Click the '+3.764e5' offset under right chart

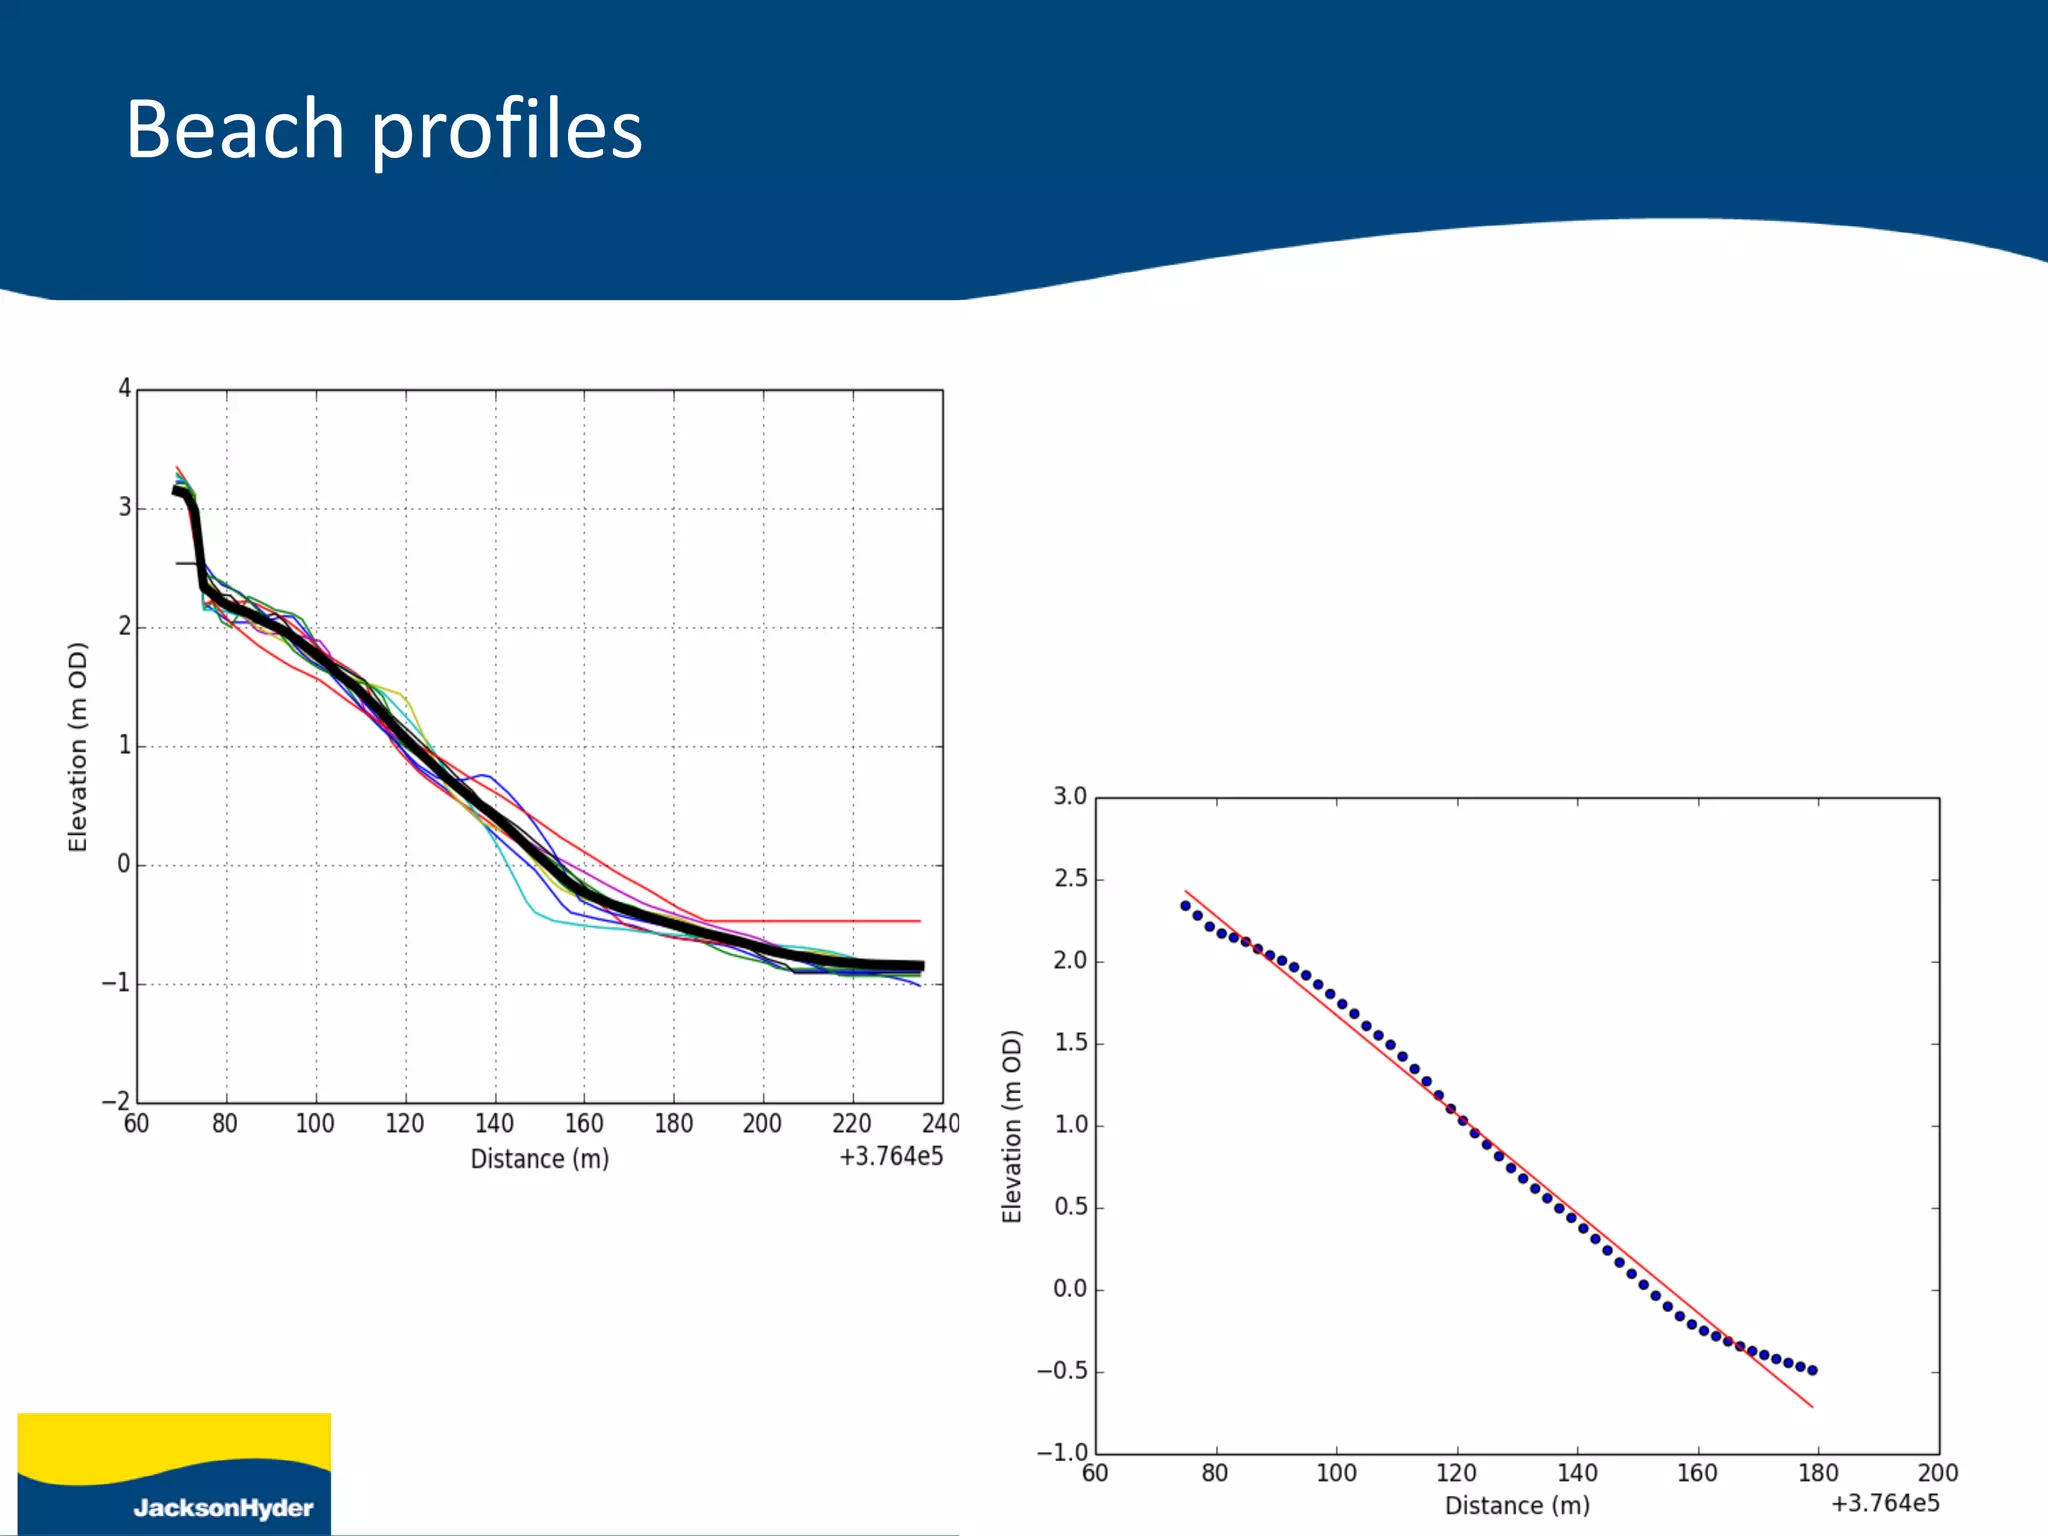[1884, 1503]
